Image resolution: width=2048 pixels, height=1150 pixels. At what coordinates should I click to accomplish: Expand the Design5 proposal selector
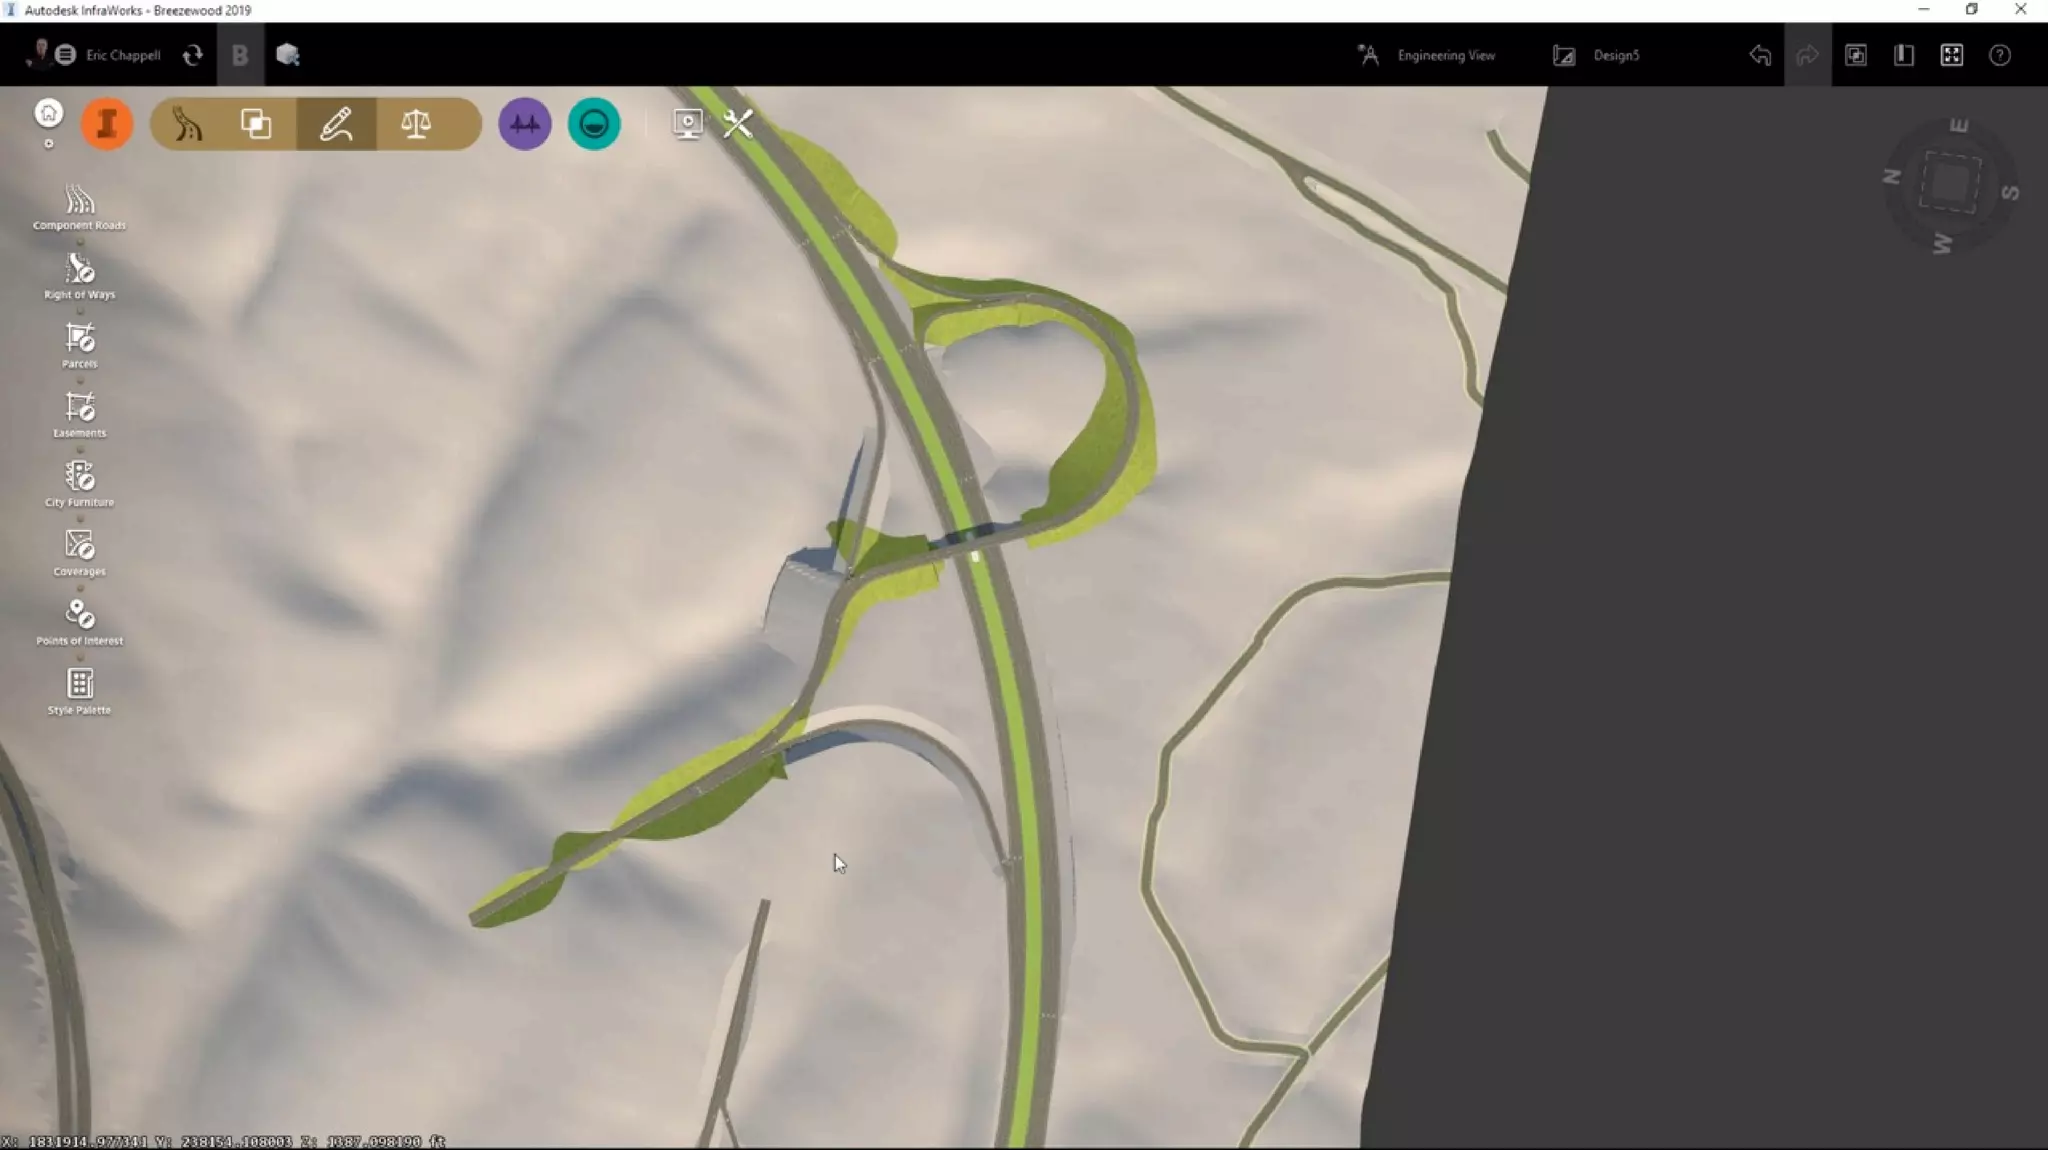pos(1615,55)
